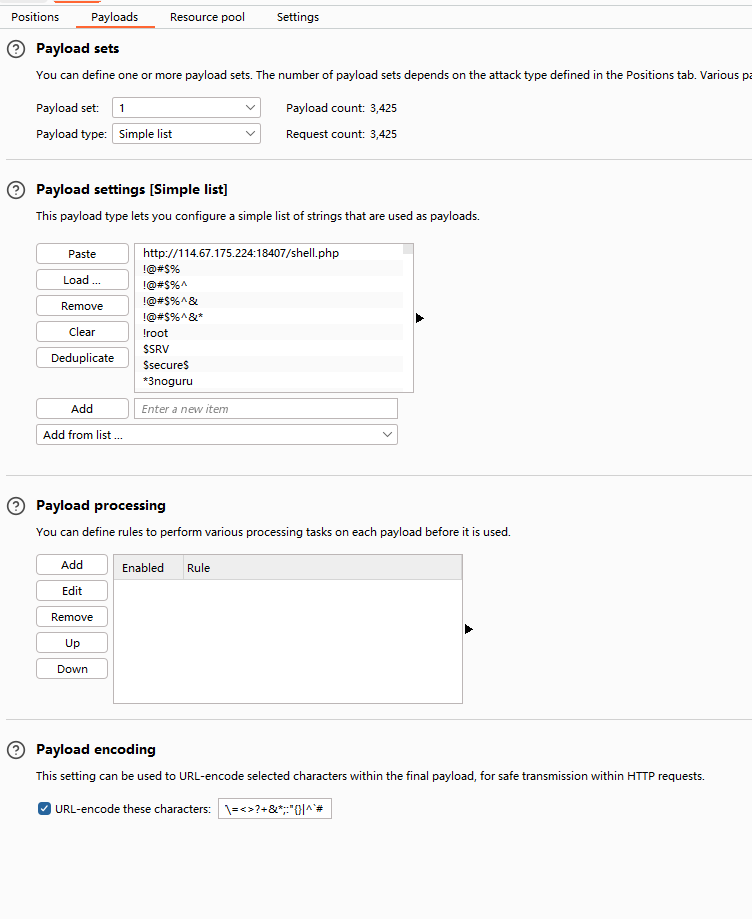The width and height of the screenshot is (752, 919).
Task: Click help icon beside Payload encoding
Action: coord(15,750)
